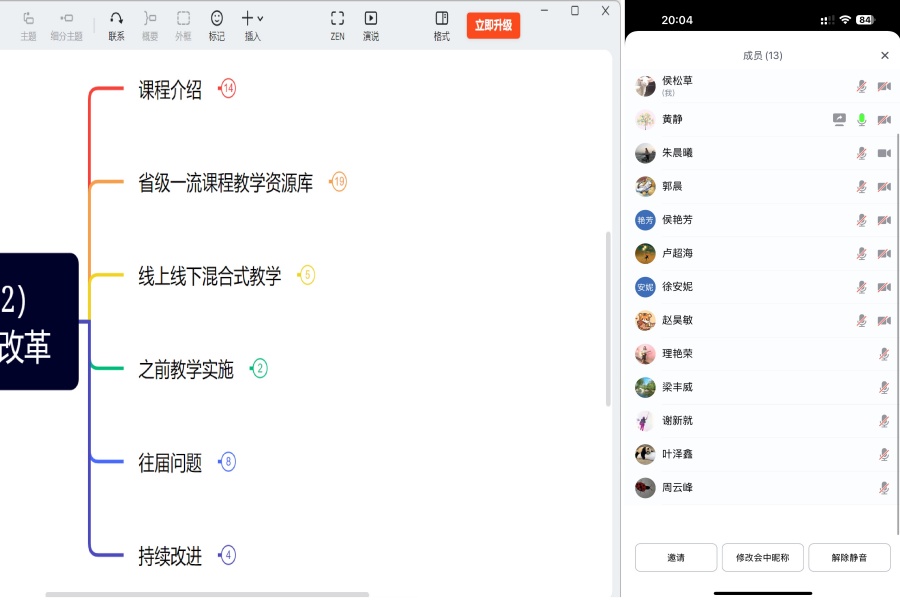900x600 pixels.
Task: Click 解除静音 to unmute
Action: tap(849, 558)
